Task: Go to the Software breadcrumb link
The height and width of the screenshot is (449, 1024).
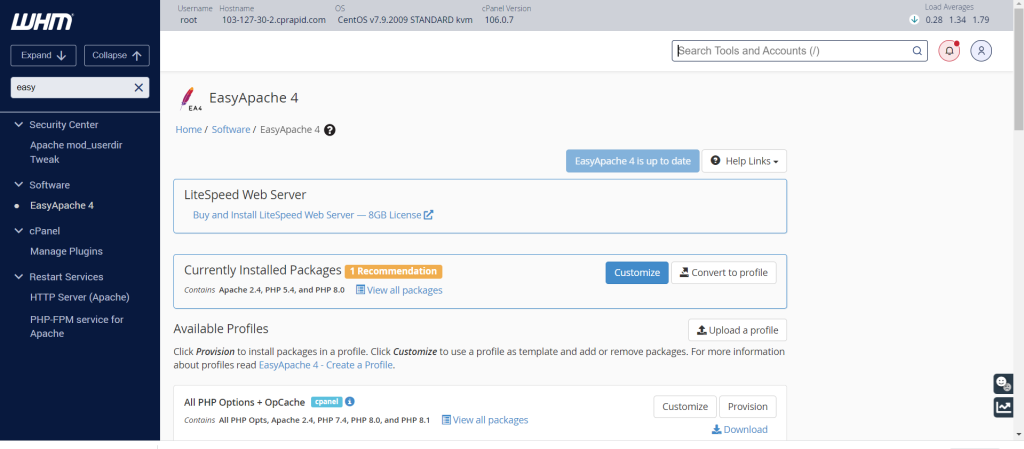Action: [x=231, y=130]
